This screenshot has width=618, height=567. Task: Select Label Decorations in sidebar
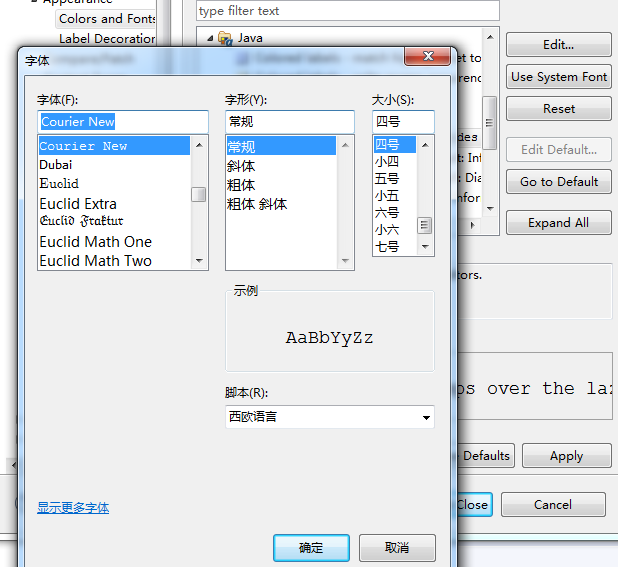(107, 39)
